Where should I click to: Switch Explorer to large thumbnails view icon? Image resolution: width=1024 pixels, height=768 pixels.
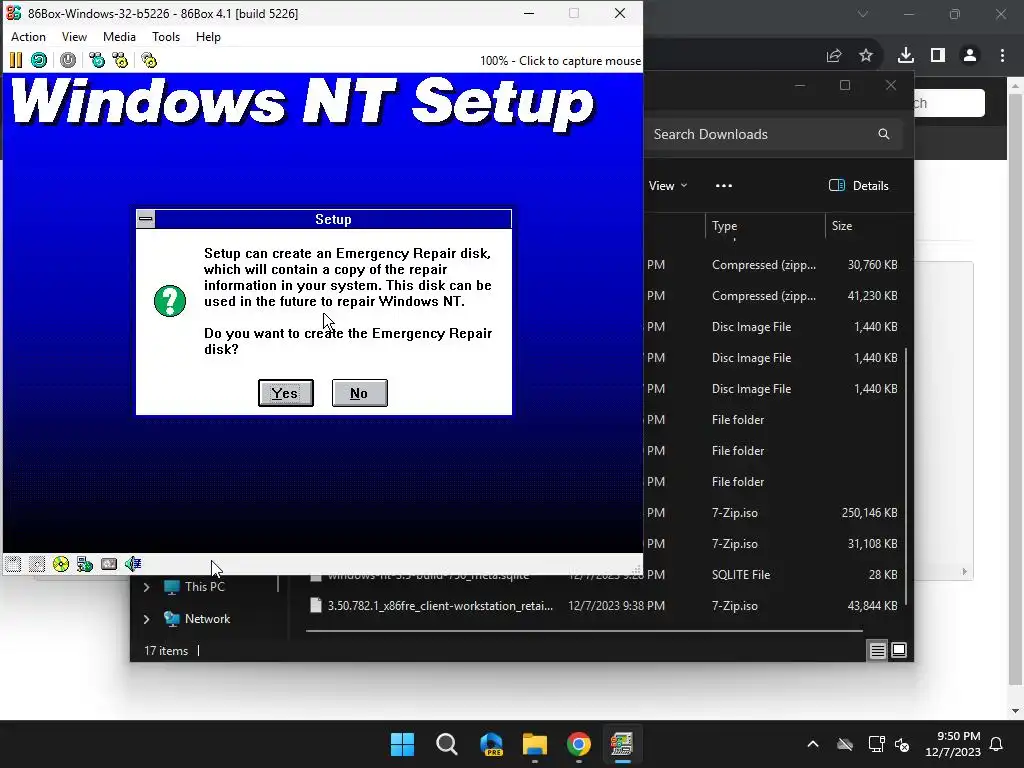pos(899,650)
